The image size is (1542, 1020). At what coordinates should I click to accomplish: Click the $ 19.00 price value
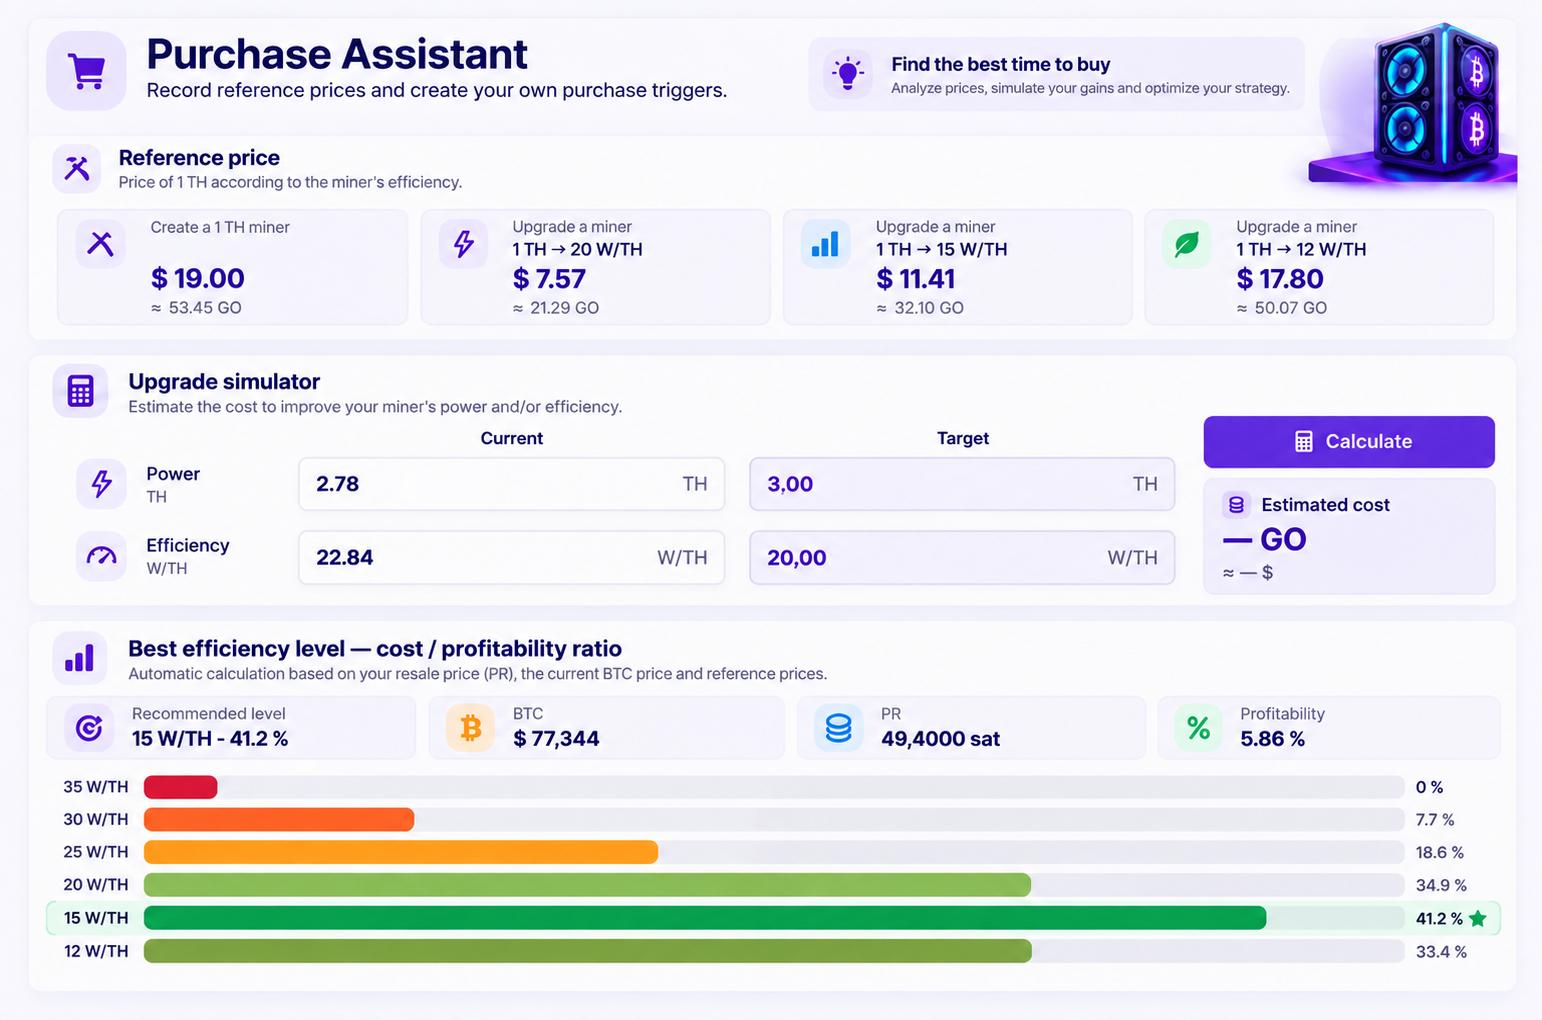pos(198,278)
